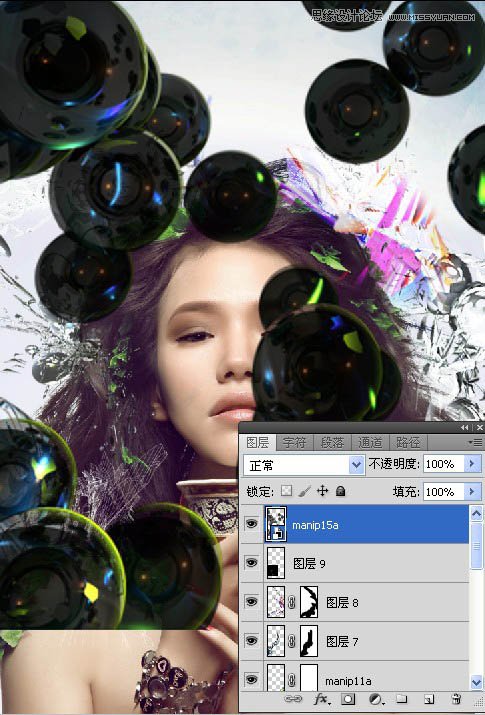485x715 pixels.
Task: Create a new layer with the page icon
Action: pyautogui.click(x=428, y=699)
